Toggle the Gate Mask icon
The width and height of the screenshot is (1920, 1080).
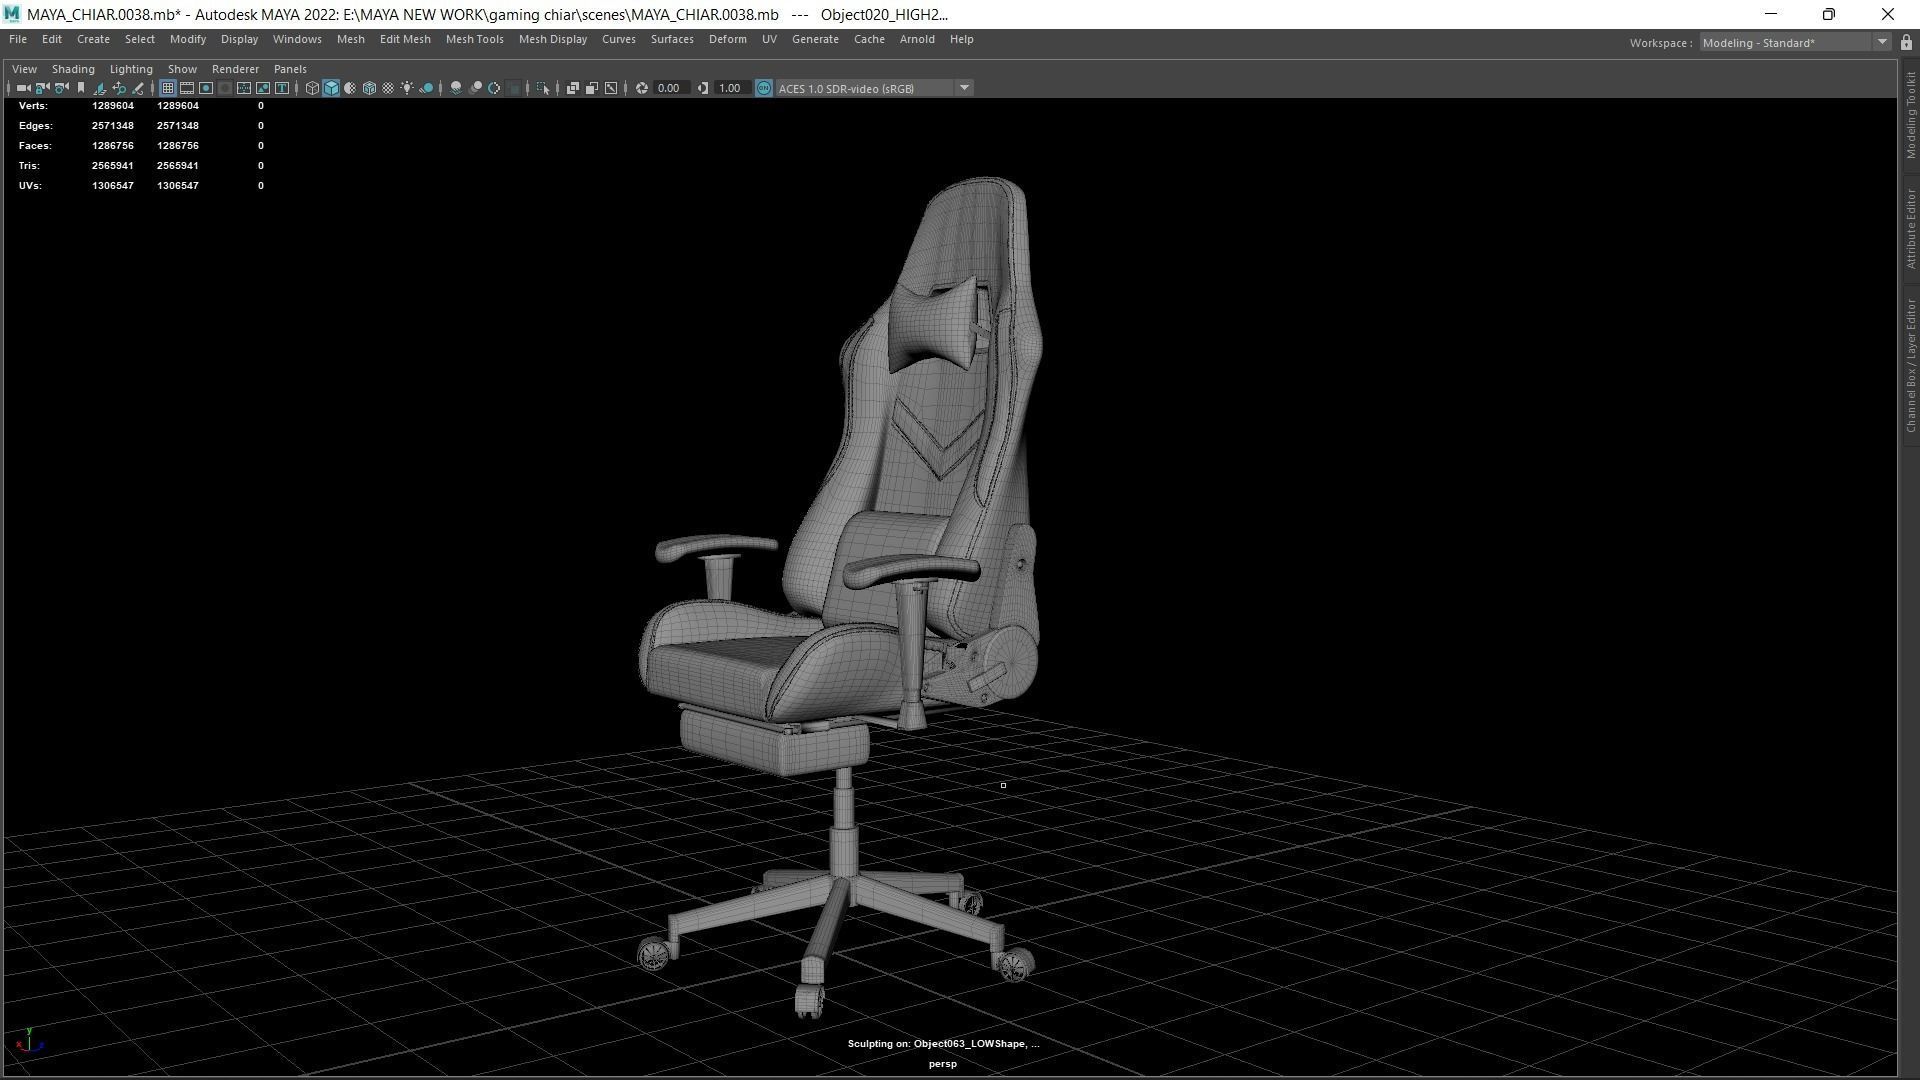pyautogui.click(x=225, y=88)
